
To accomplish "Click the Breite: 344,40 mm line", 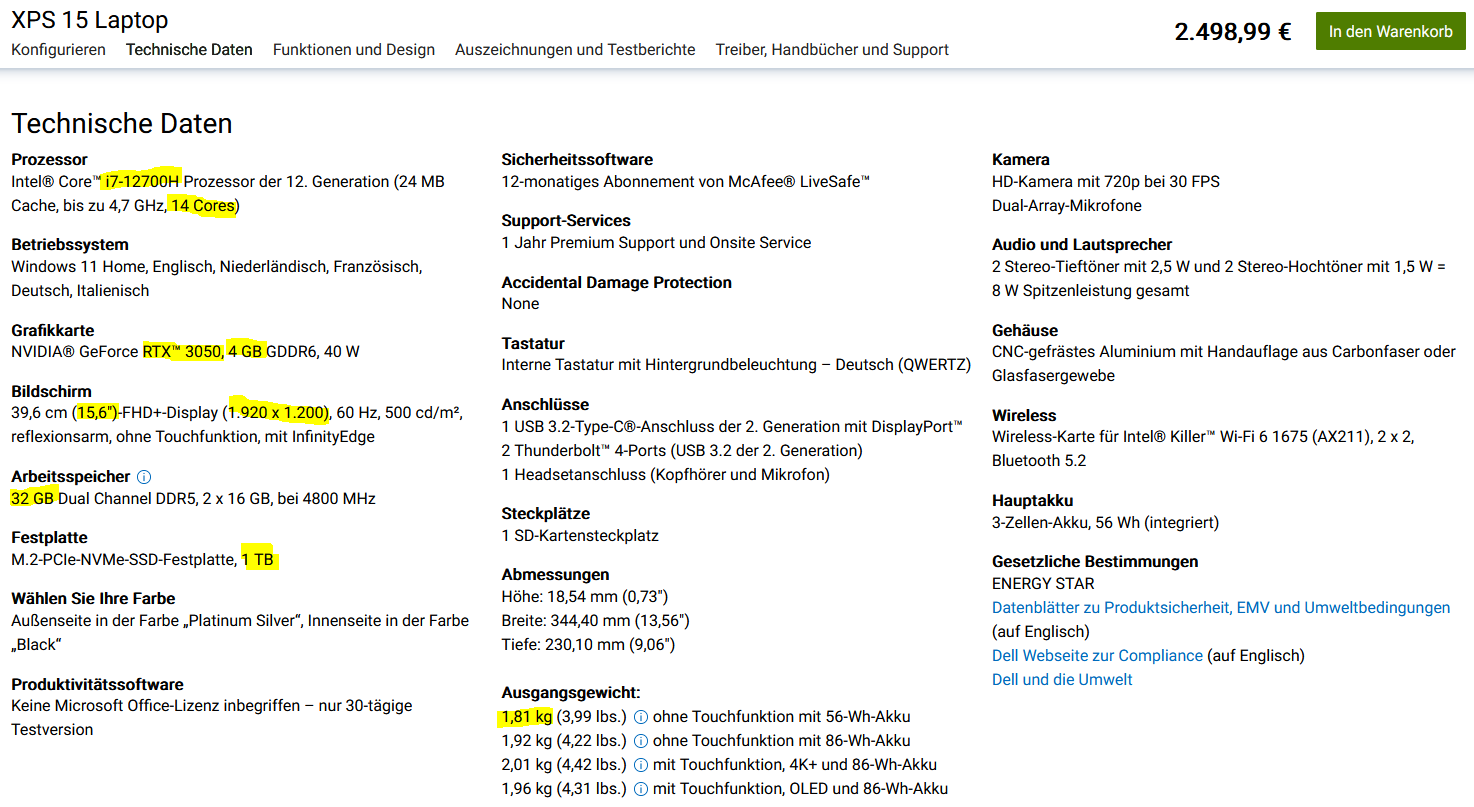I will coord(595,620).
